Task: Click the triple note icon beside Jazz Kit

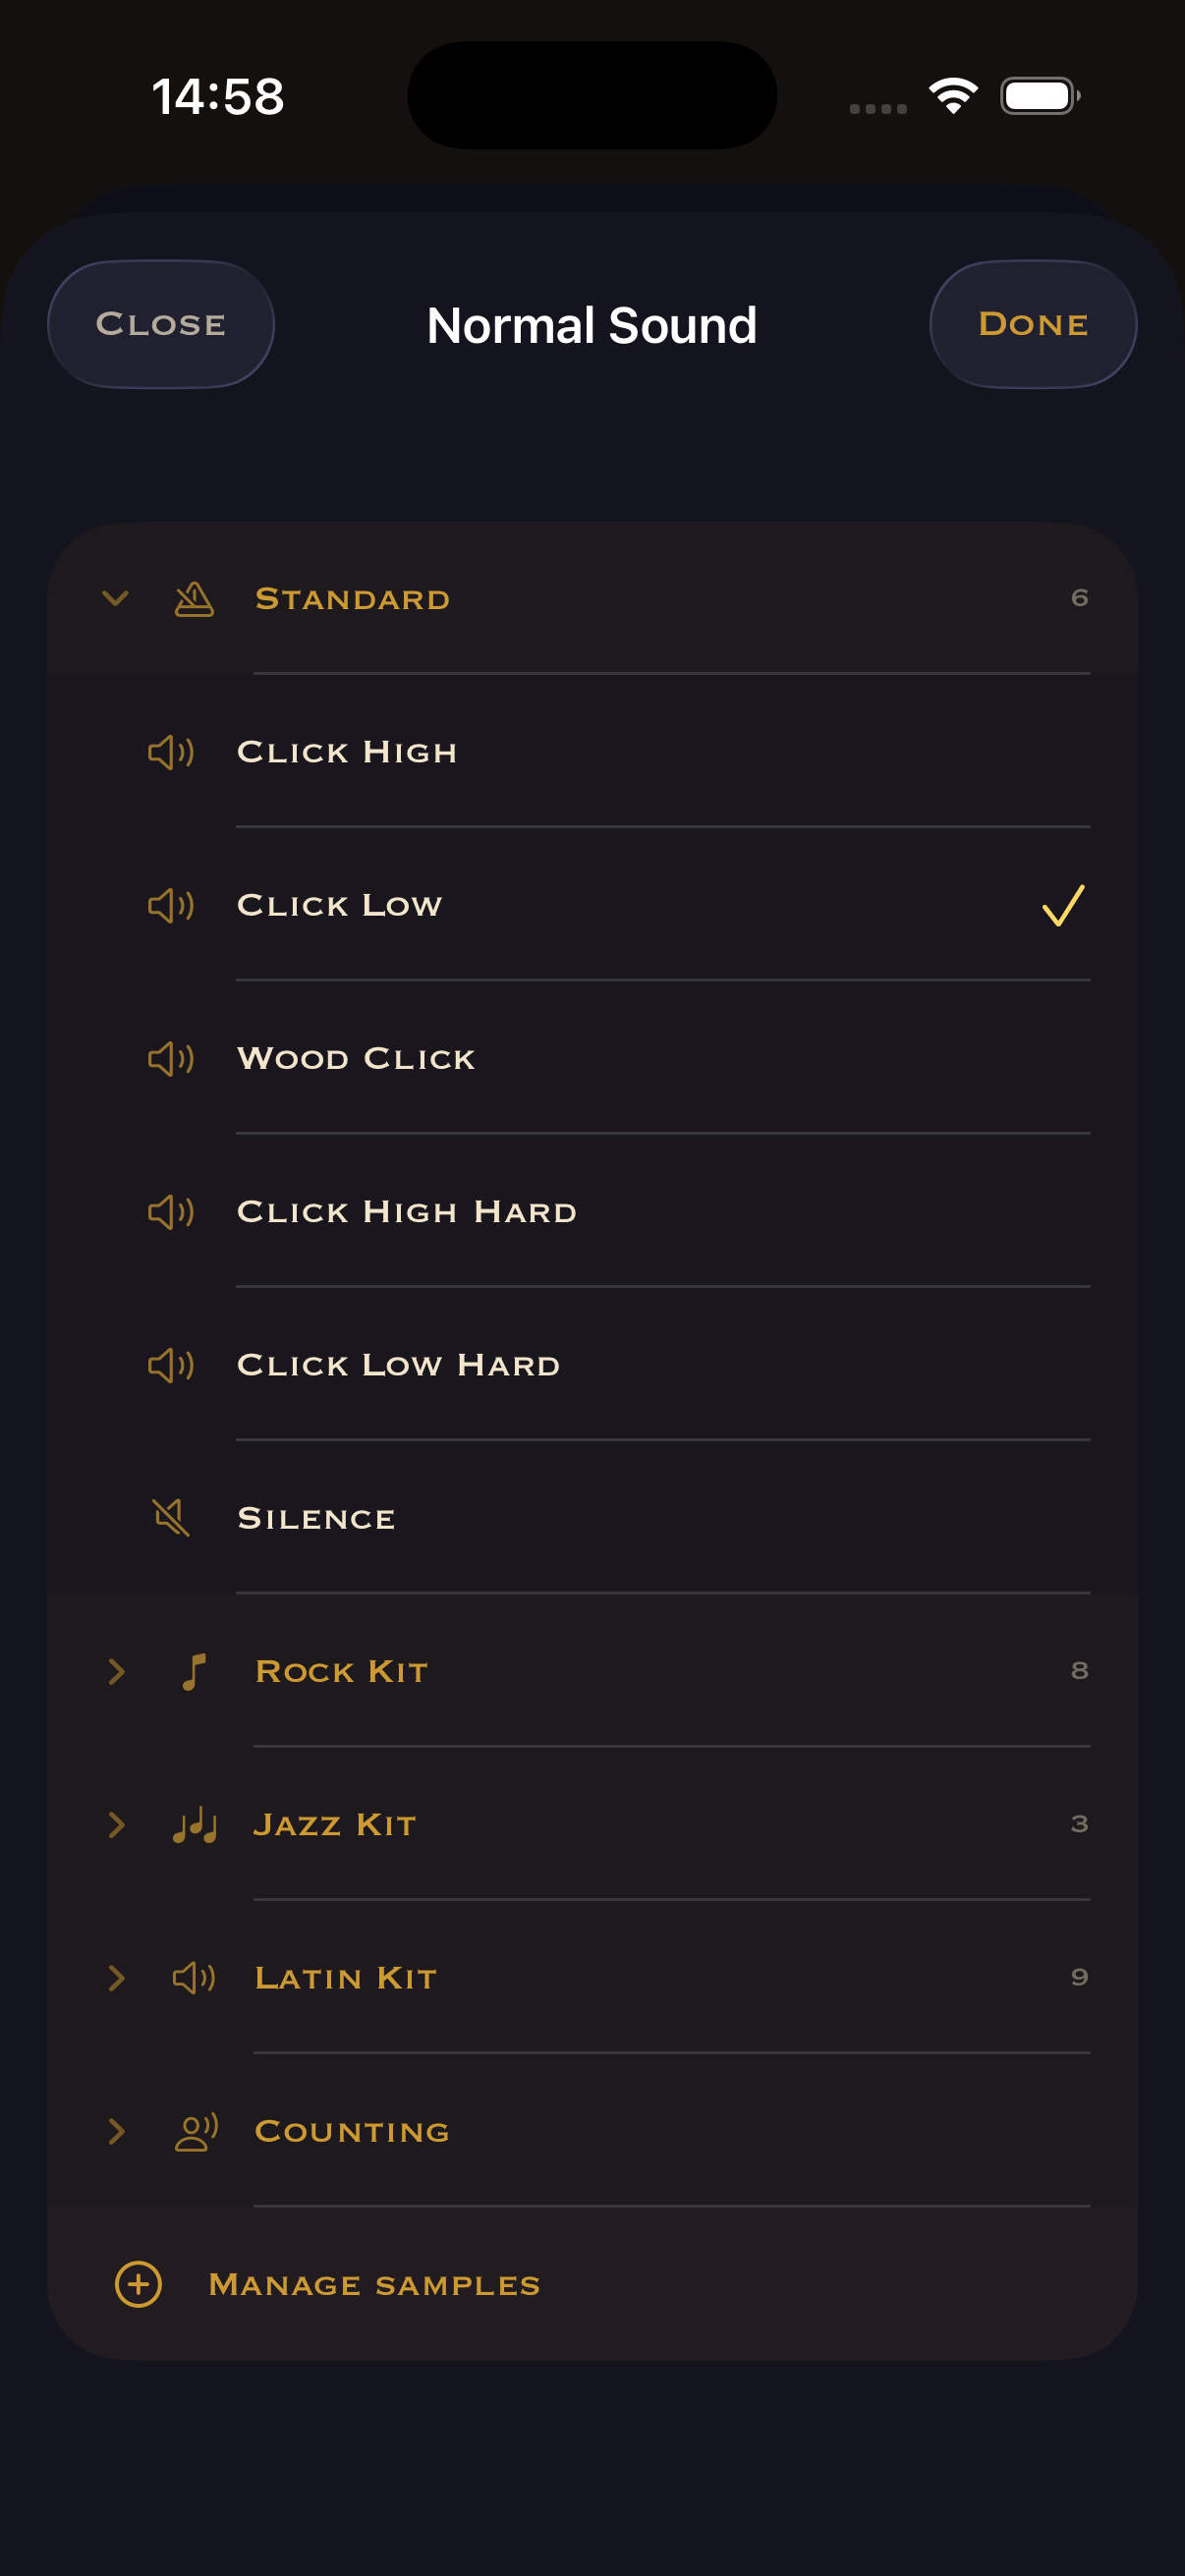Action: [x=194, y=1824]
